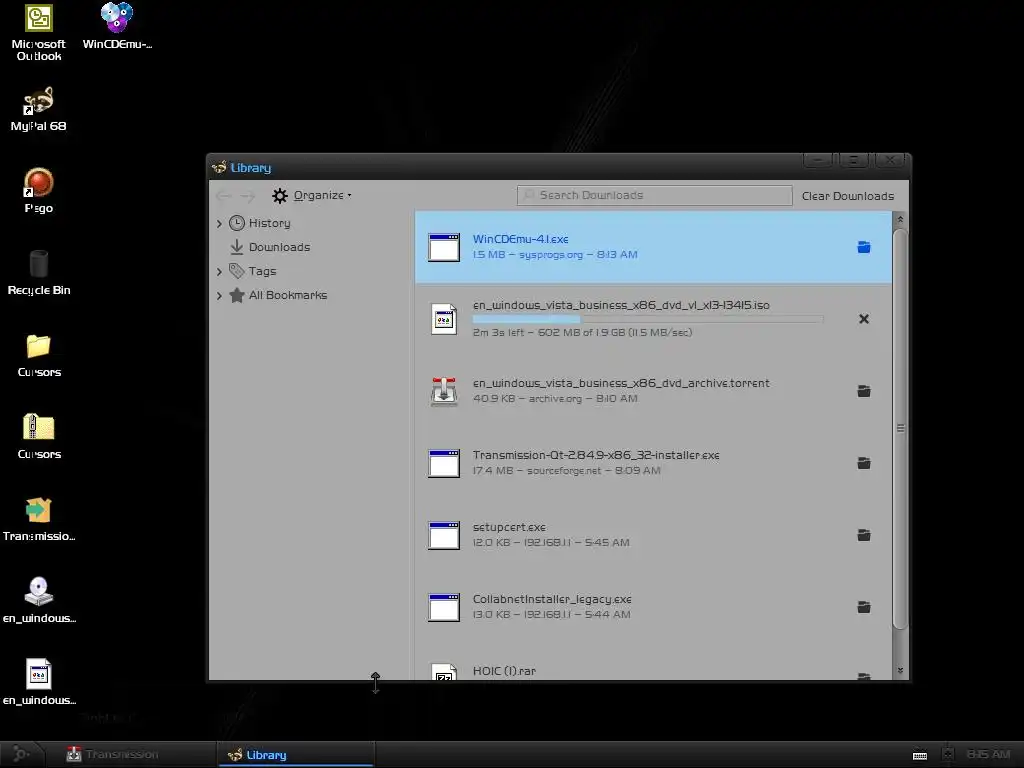Select the en_windows disc image desktop icon
This screenshot has height=768, width=1024.
[x=39, y=601]
